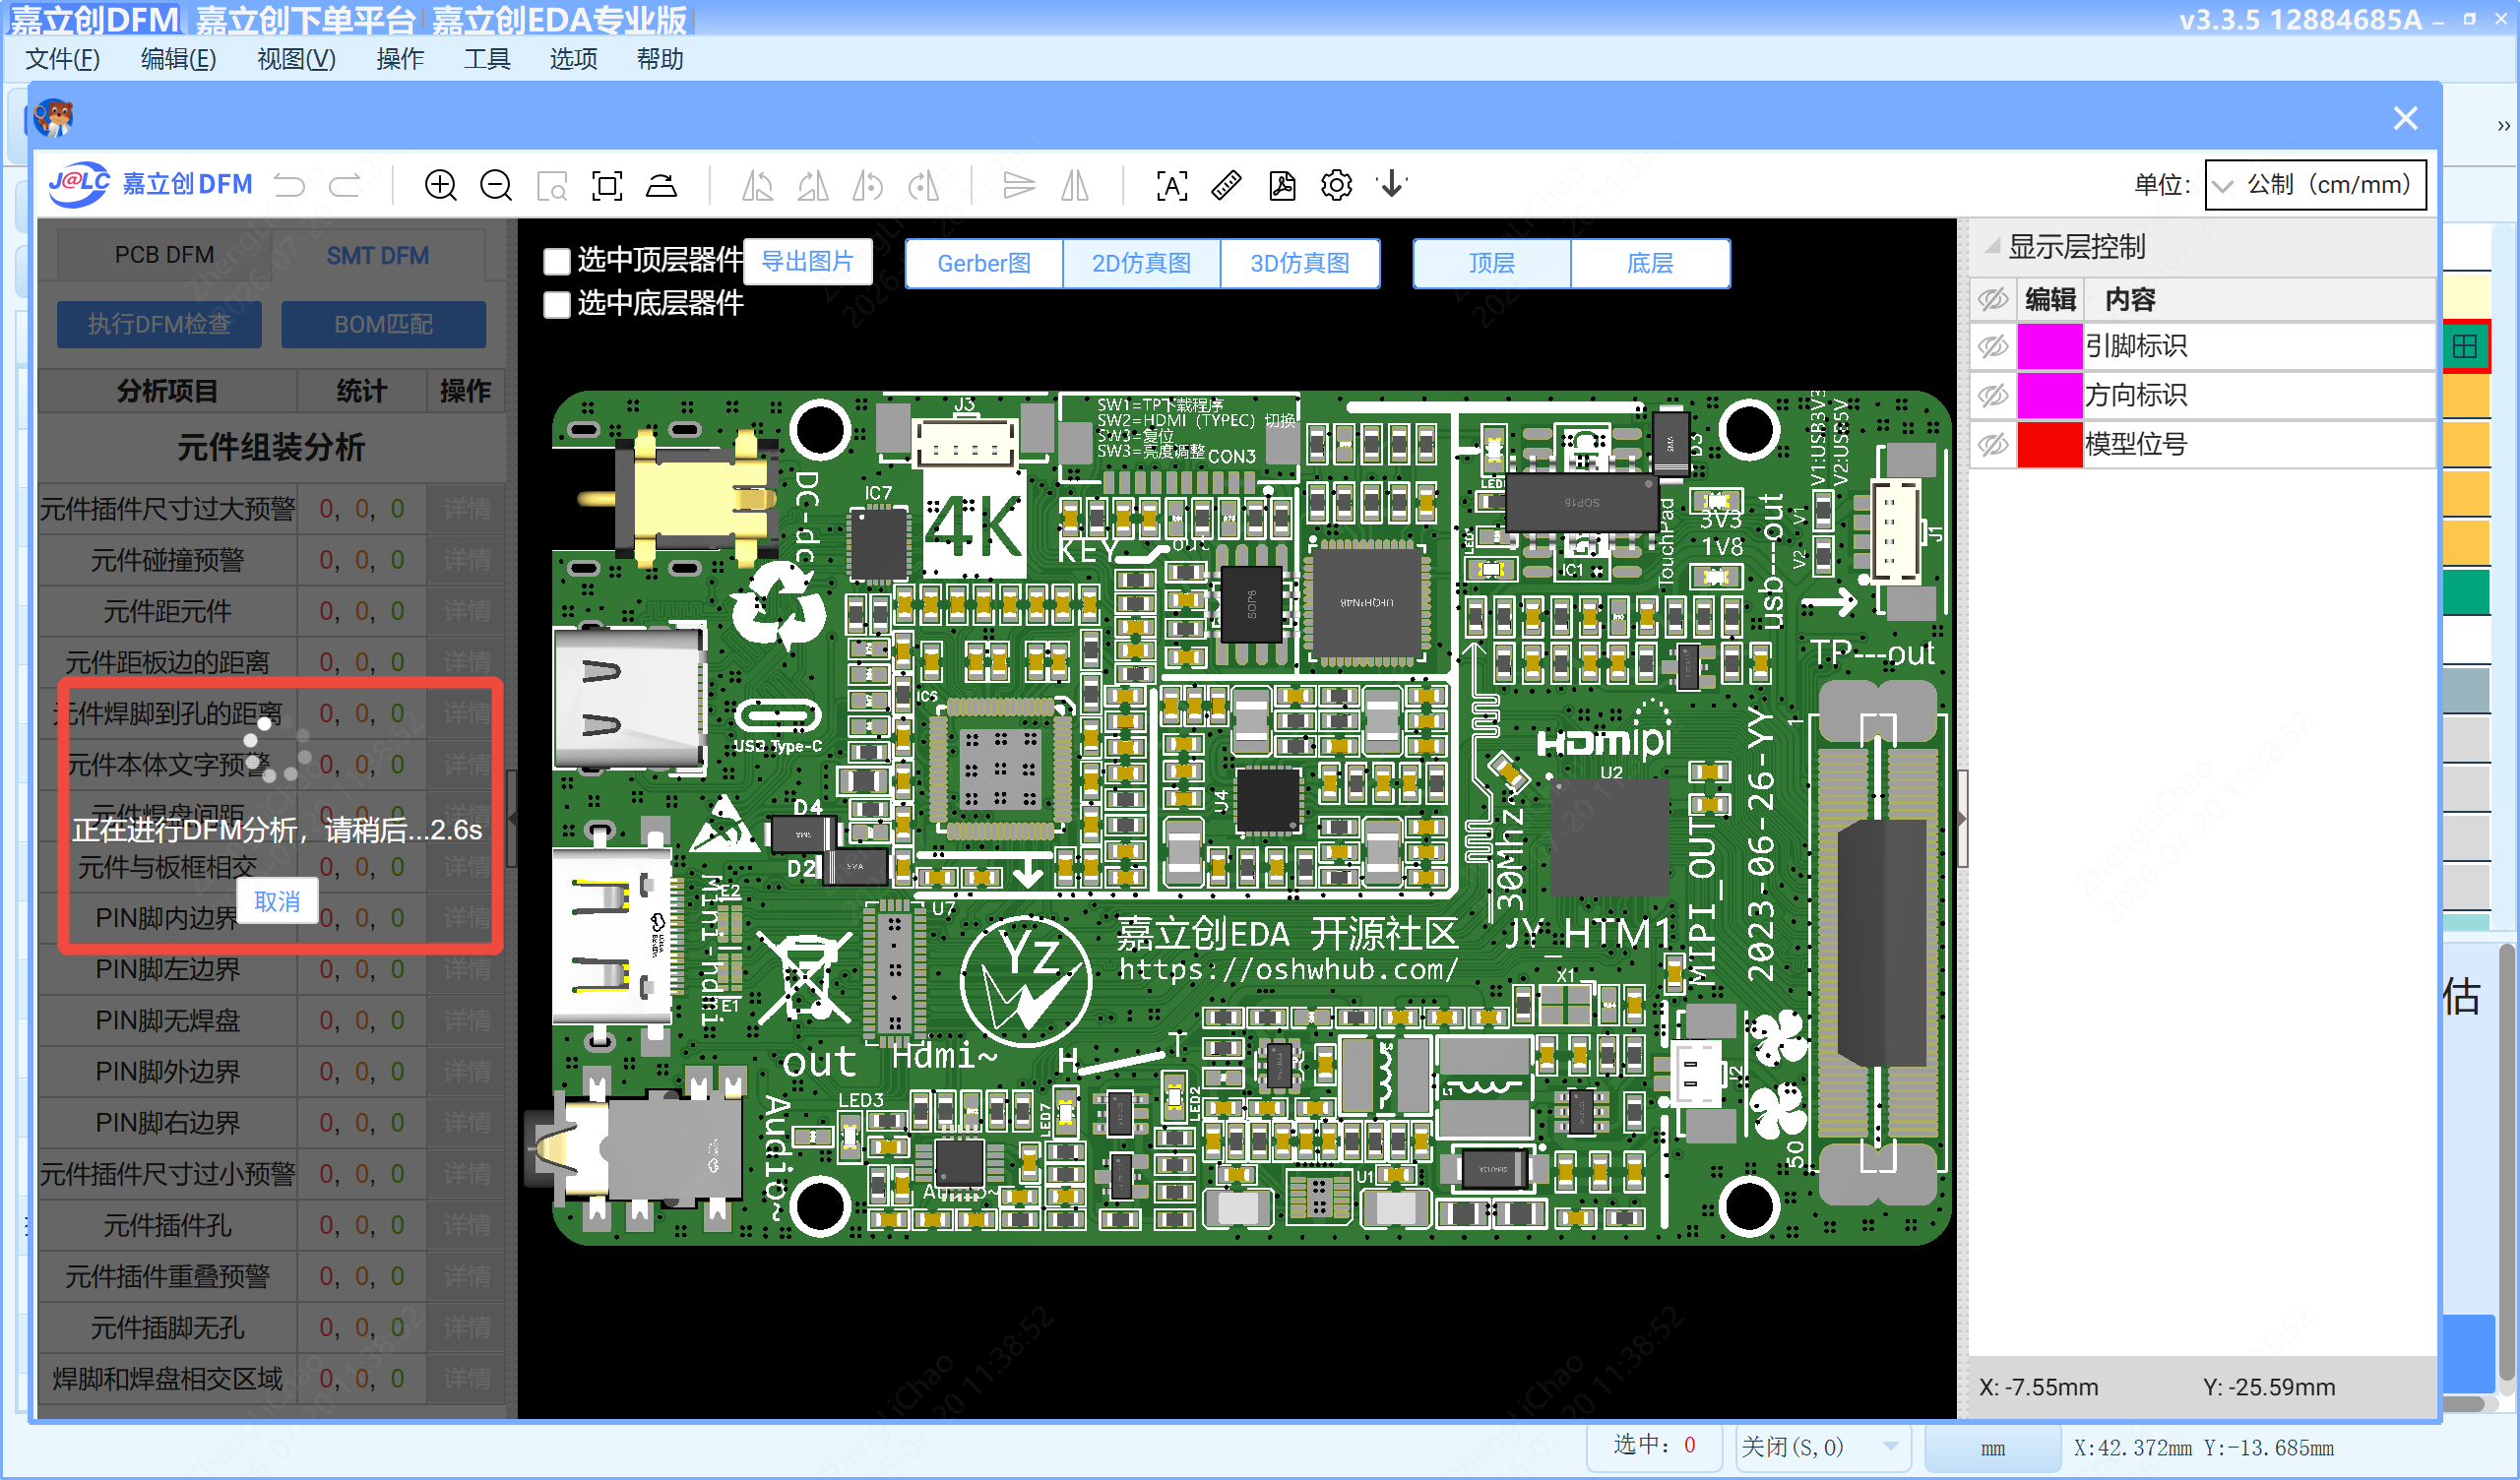Click the zoom out magnifier icon
Image resolution: width=2520 pixels, height=1480 pixels.
(496, 185)
